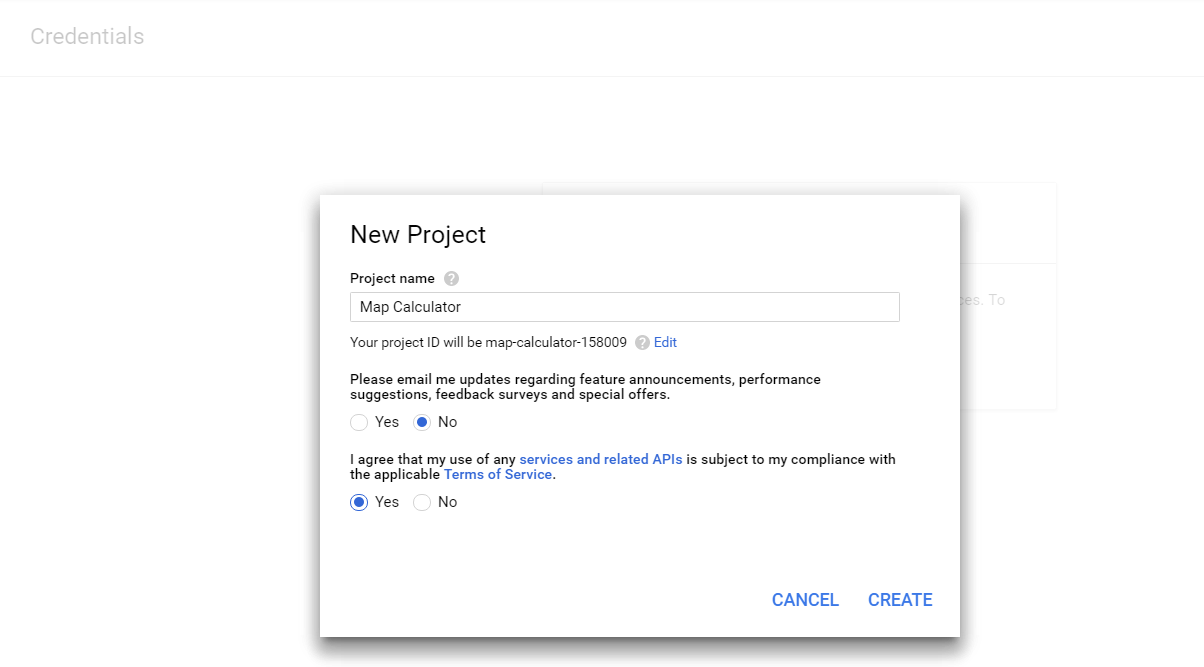Choose No for email updates
Image resolution: width=1204 pixels, height=667 pixels.
[x=422, y=422]
